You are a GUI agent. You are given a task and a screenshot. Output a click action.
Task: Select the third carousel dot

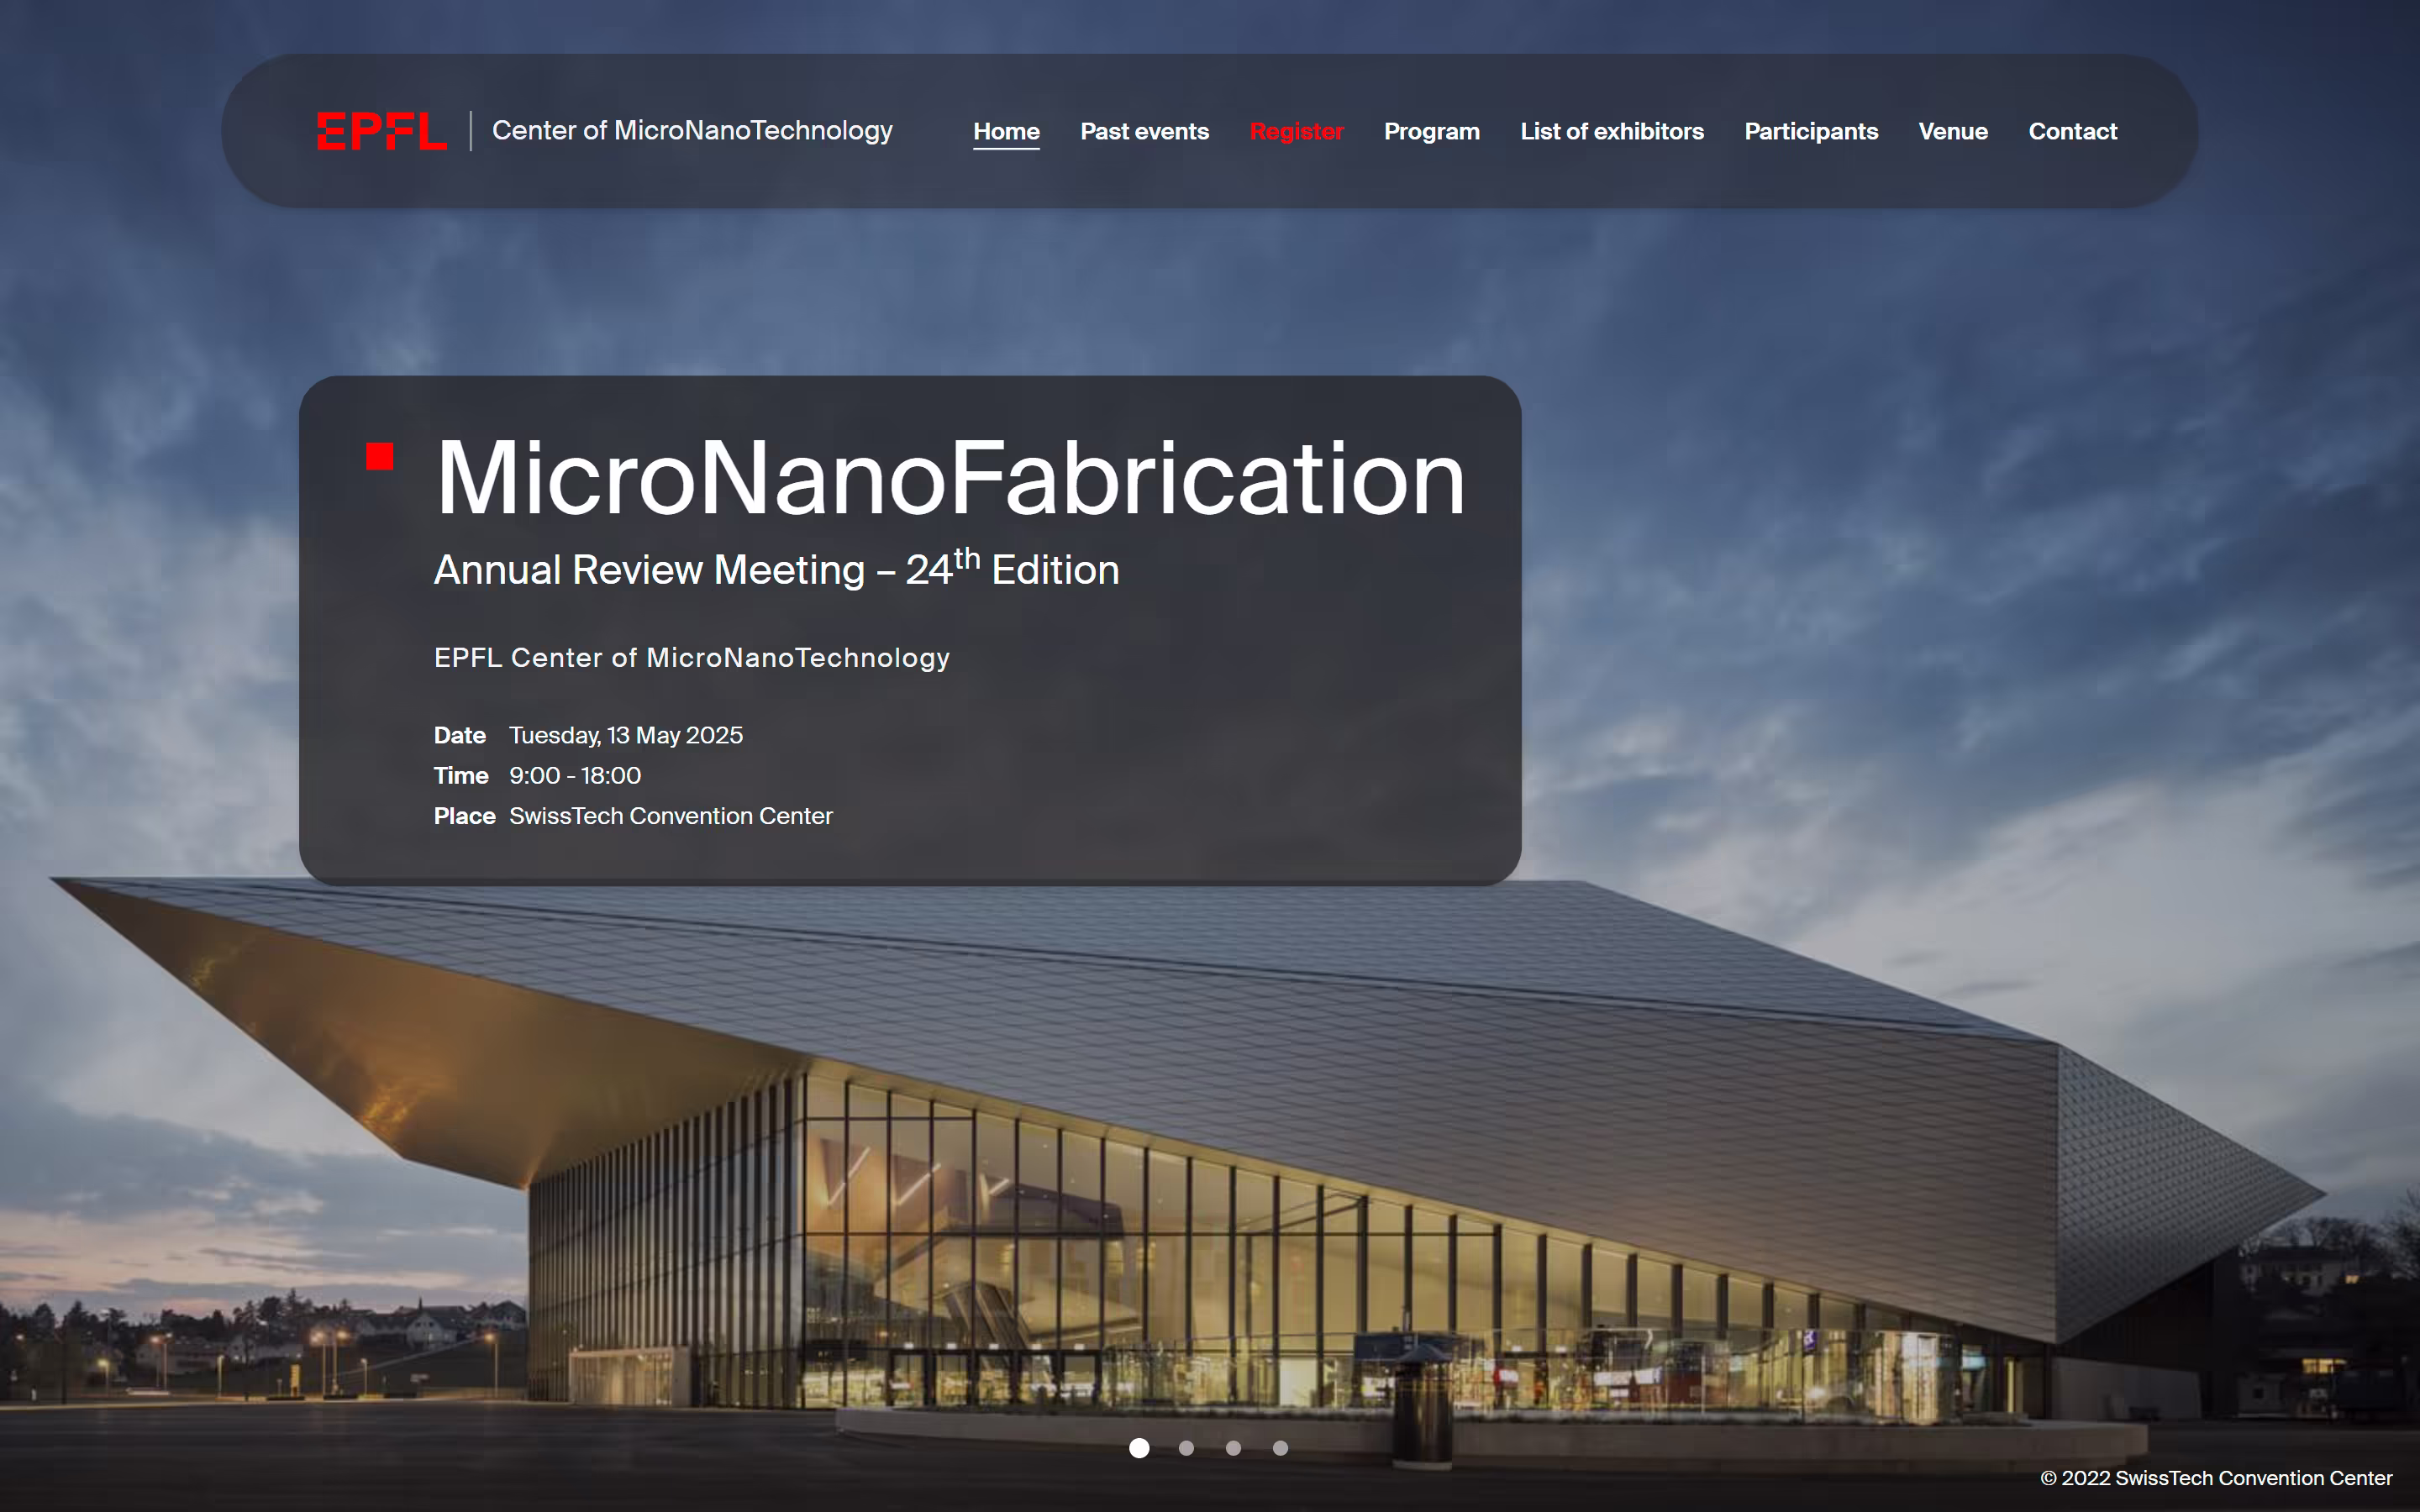1234,1448
